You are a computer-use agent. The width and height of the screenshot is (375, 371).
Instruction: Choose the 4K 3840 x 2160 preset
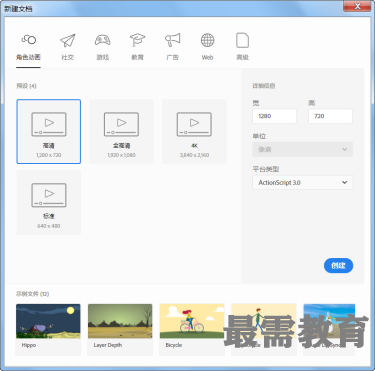194,131
